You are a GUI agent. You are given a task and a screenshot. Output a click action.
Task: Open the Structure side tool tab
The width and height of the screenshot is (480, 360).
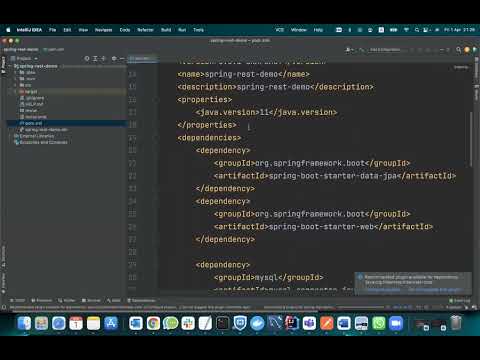pyautogui.click(x=3, y=257)
